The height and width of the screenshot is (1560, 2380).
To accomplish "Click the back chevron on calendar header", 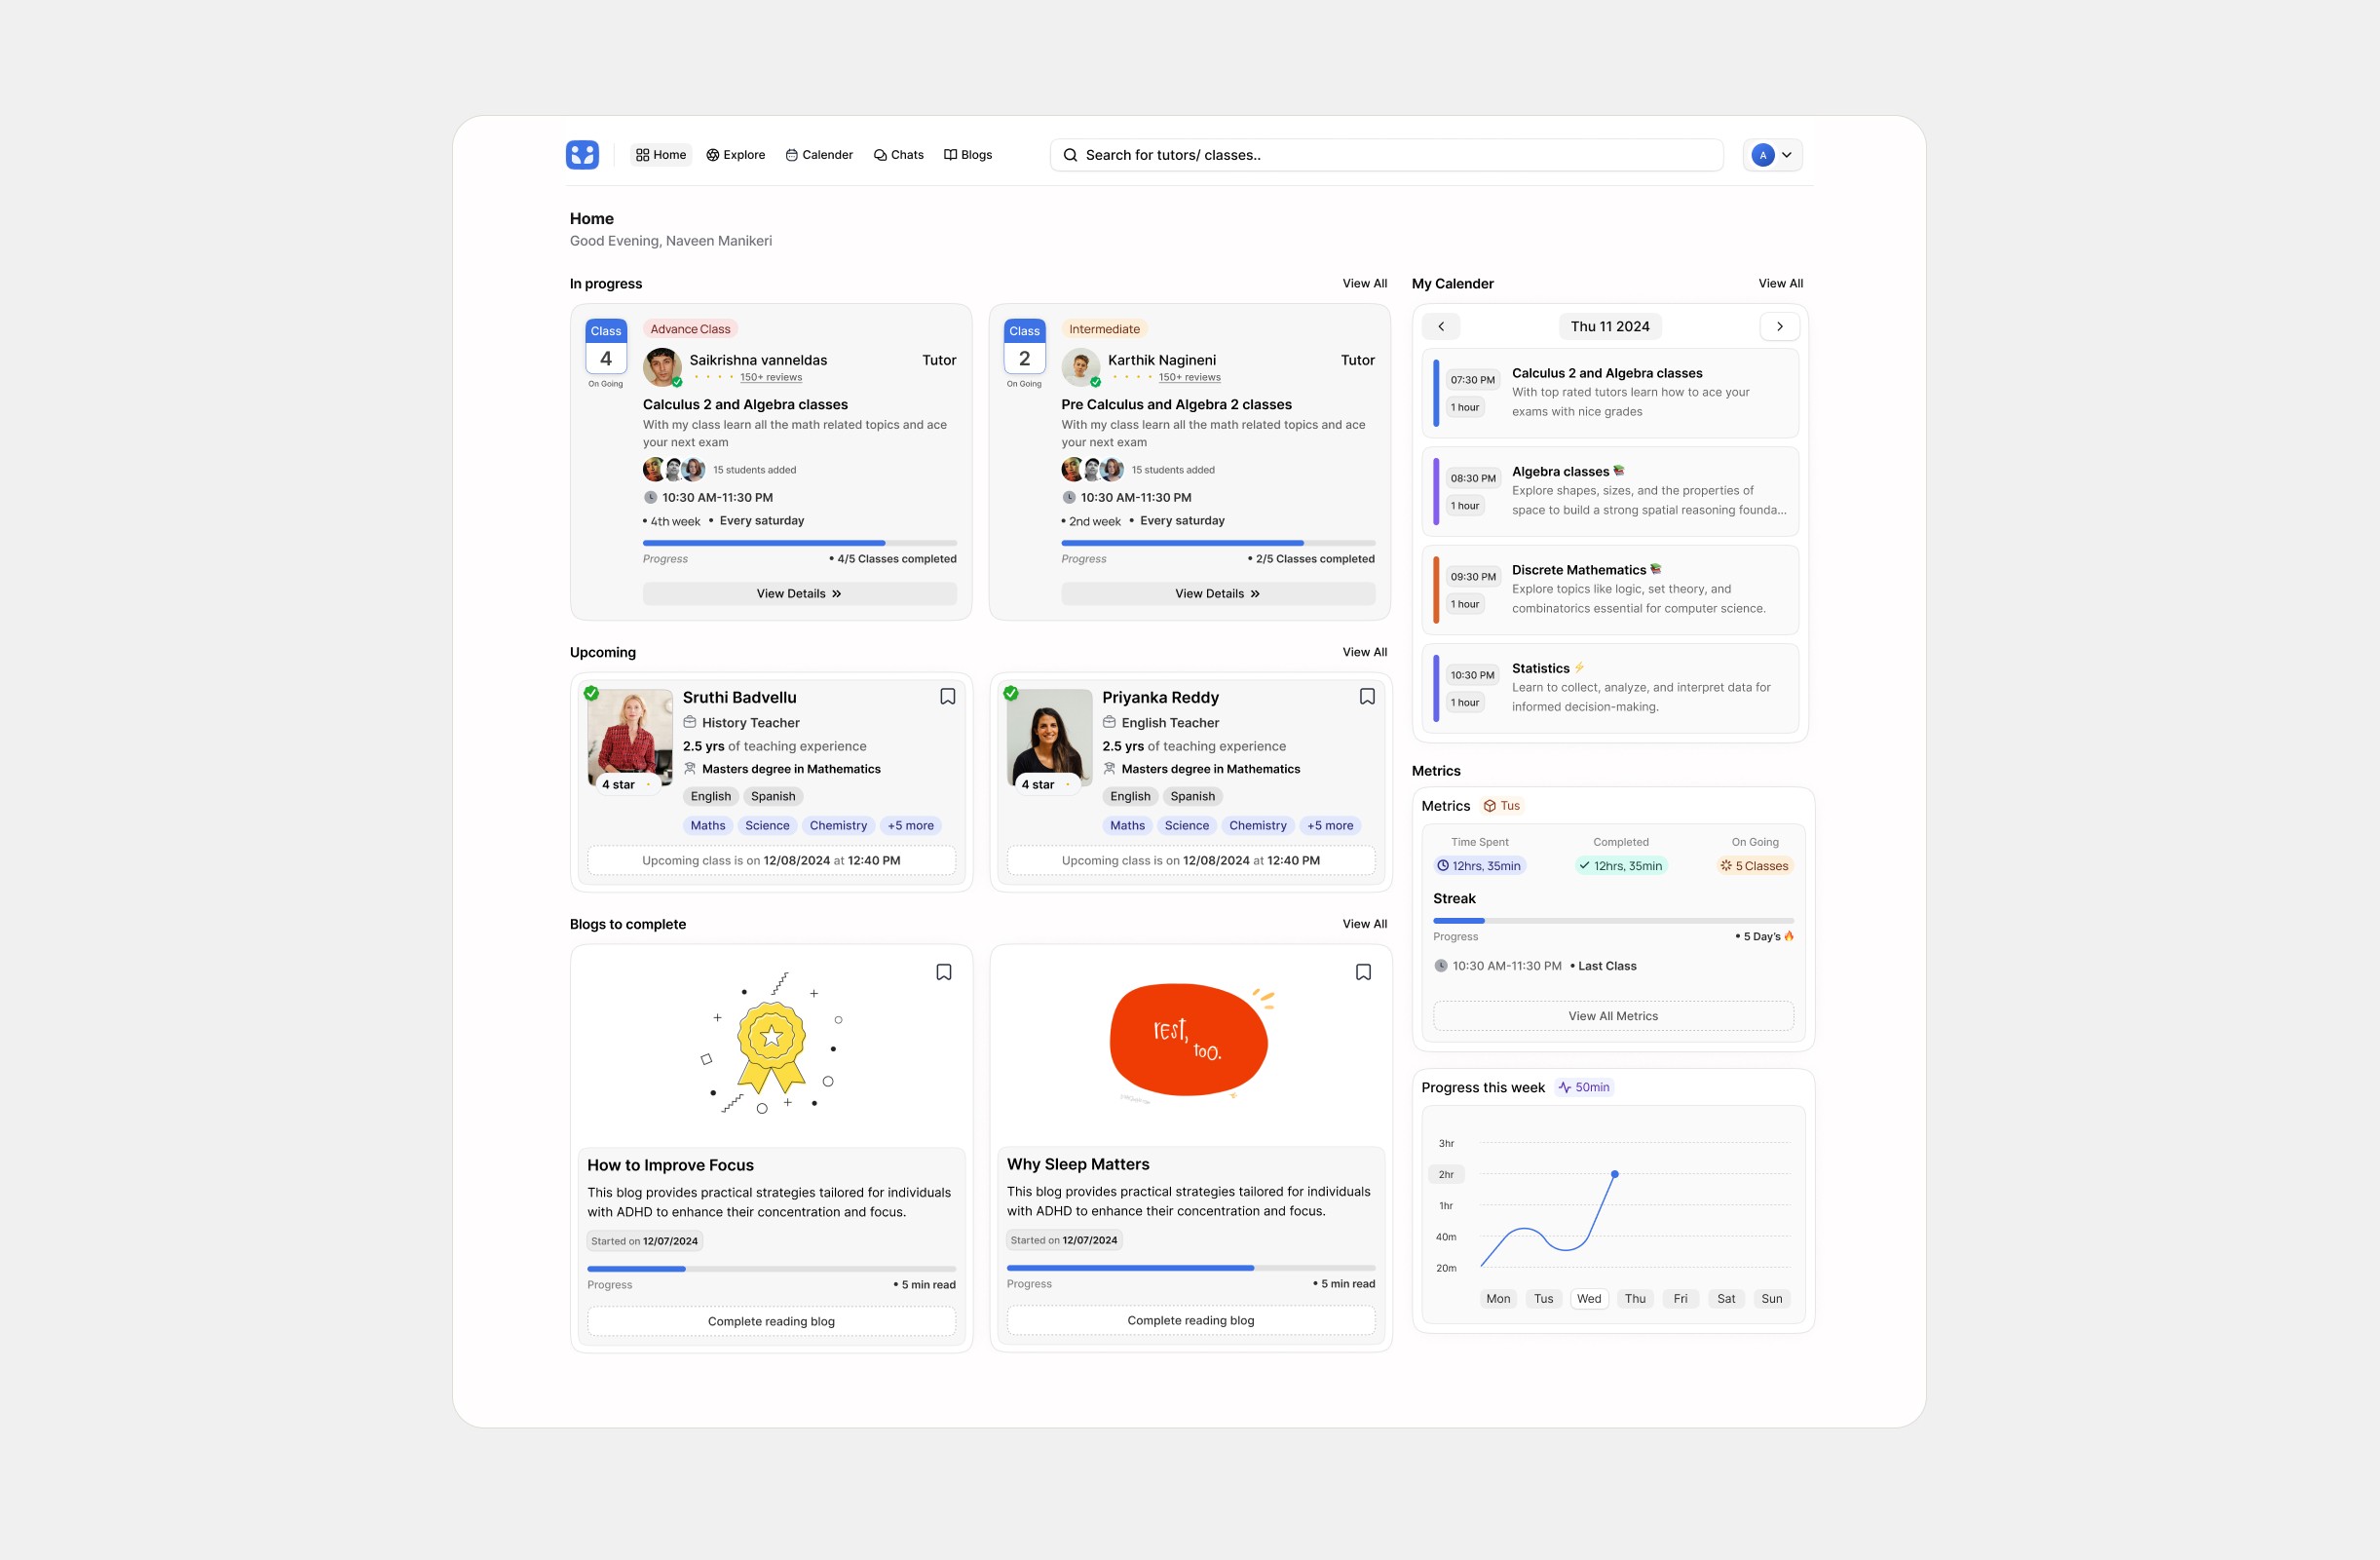I will (1442, 327).
